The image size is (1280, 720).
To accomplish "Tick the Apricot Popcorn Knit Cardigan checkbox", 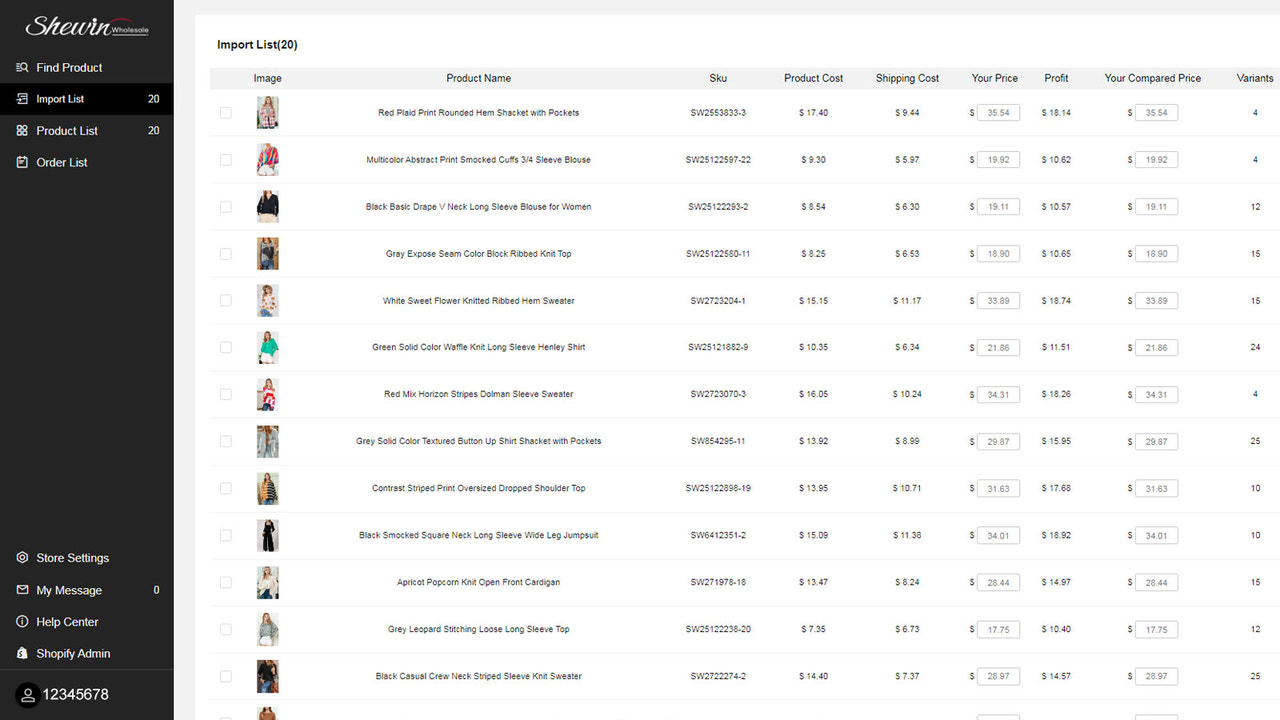I will pos(226,582).
